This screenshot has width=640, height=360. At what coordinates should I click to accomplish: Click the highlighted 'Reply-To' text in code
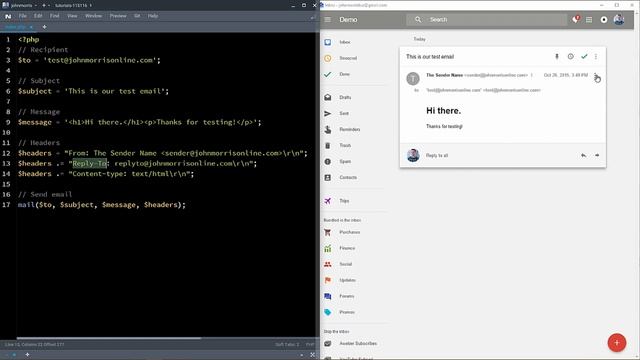(x=90, y=164)
